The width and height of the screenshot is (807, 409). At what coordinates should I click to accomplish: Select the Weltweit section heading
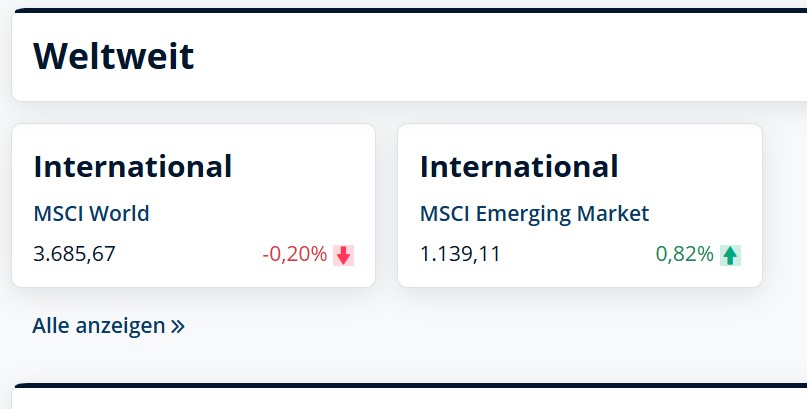[114, 56]
